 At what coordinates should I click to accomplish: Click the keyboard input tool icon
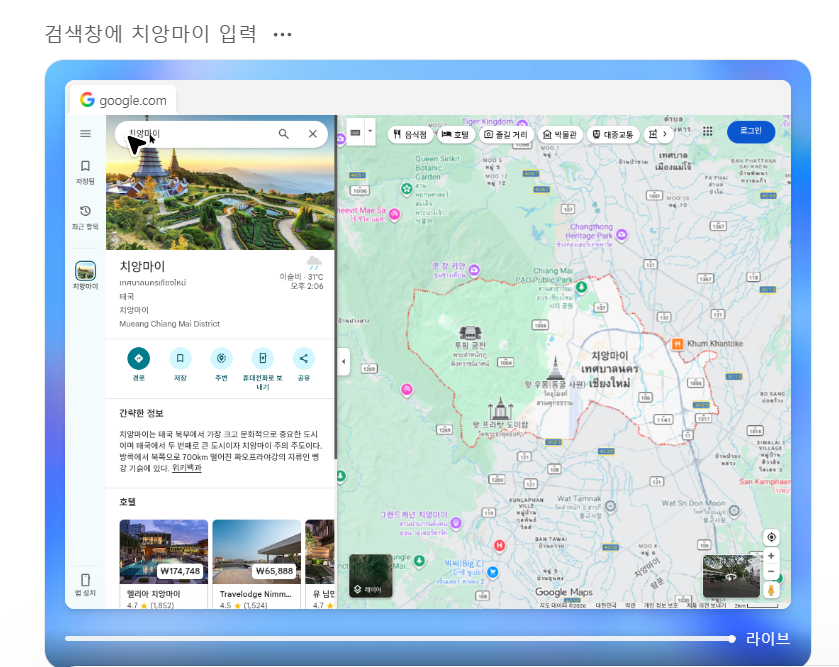356,132
